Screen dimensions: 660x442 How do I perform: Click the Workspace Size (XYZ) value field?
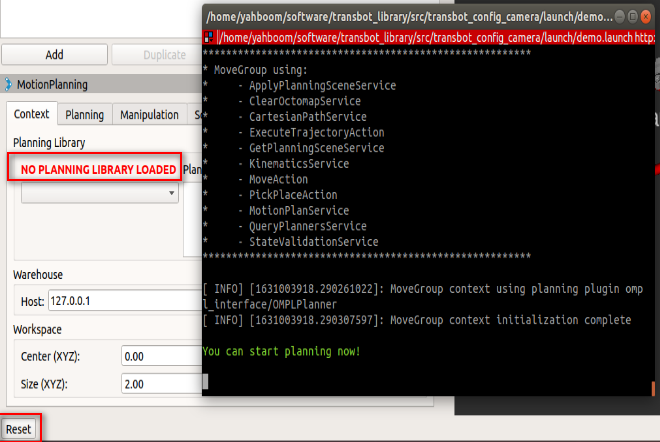coord(162,384)
